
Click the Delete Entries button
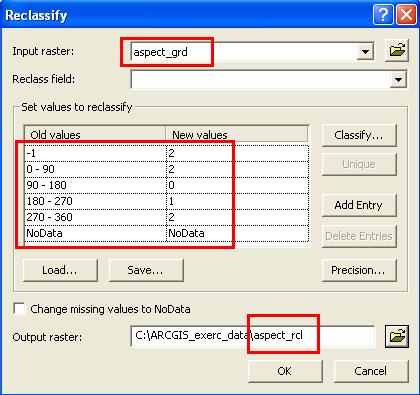pos(359,236)
